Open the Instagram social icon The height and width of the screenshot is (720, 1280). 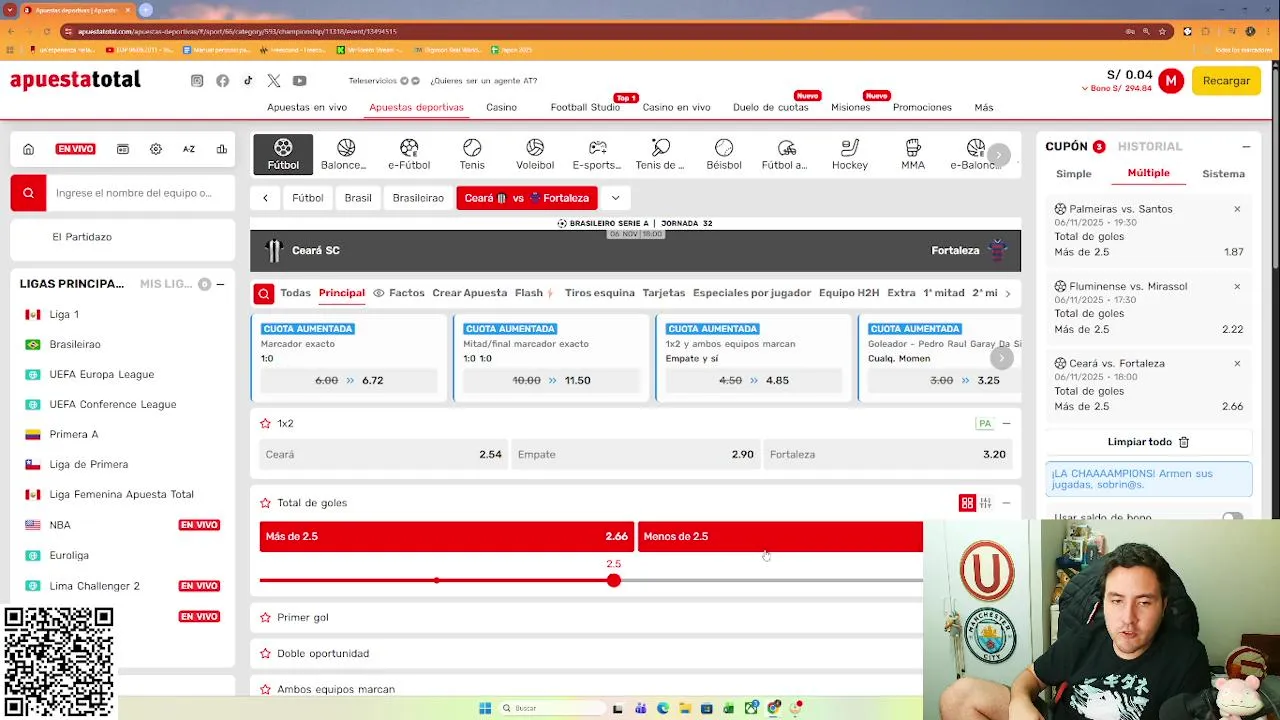pos(197,81)
